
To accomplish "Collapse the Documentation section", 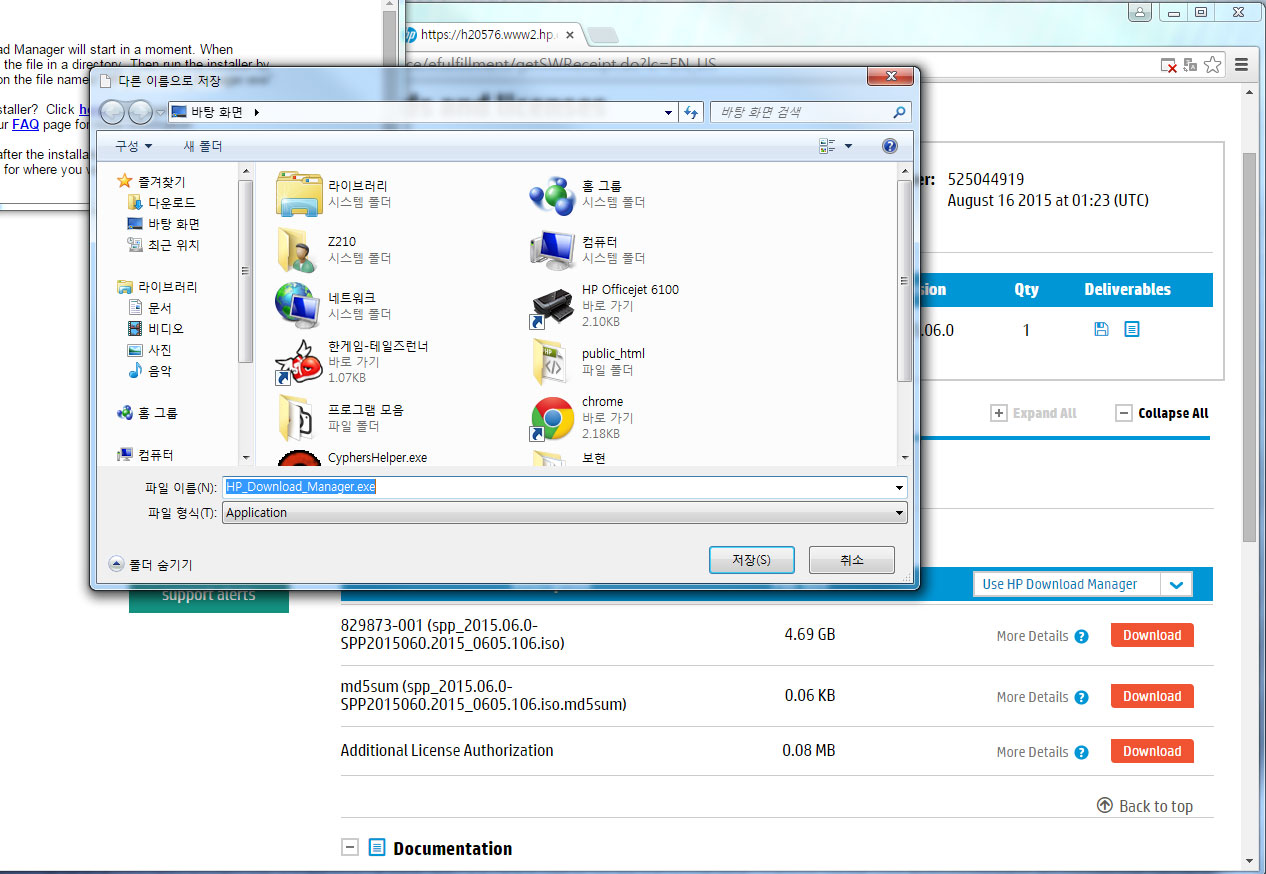I will (350, 848).
